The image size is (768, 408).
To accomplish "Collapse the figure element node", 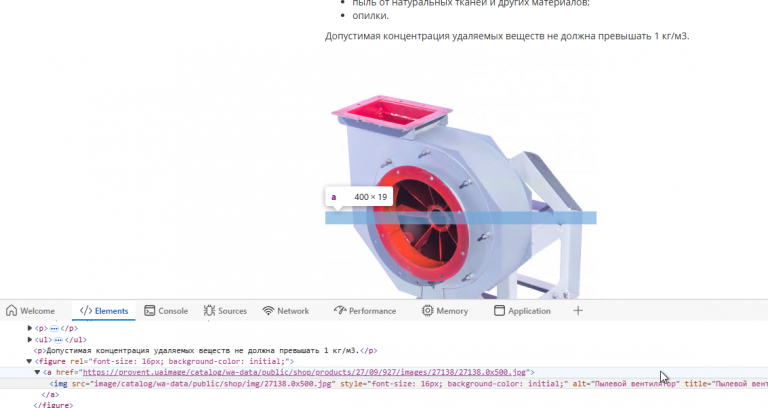I will pyautogui.click(x=29, y=361).
